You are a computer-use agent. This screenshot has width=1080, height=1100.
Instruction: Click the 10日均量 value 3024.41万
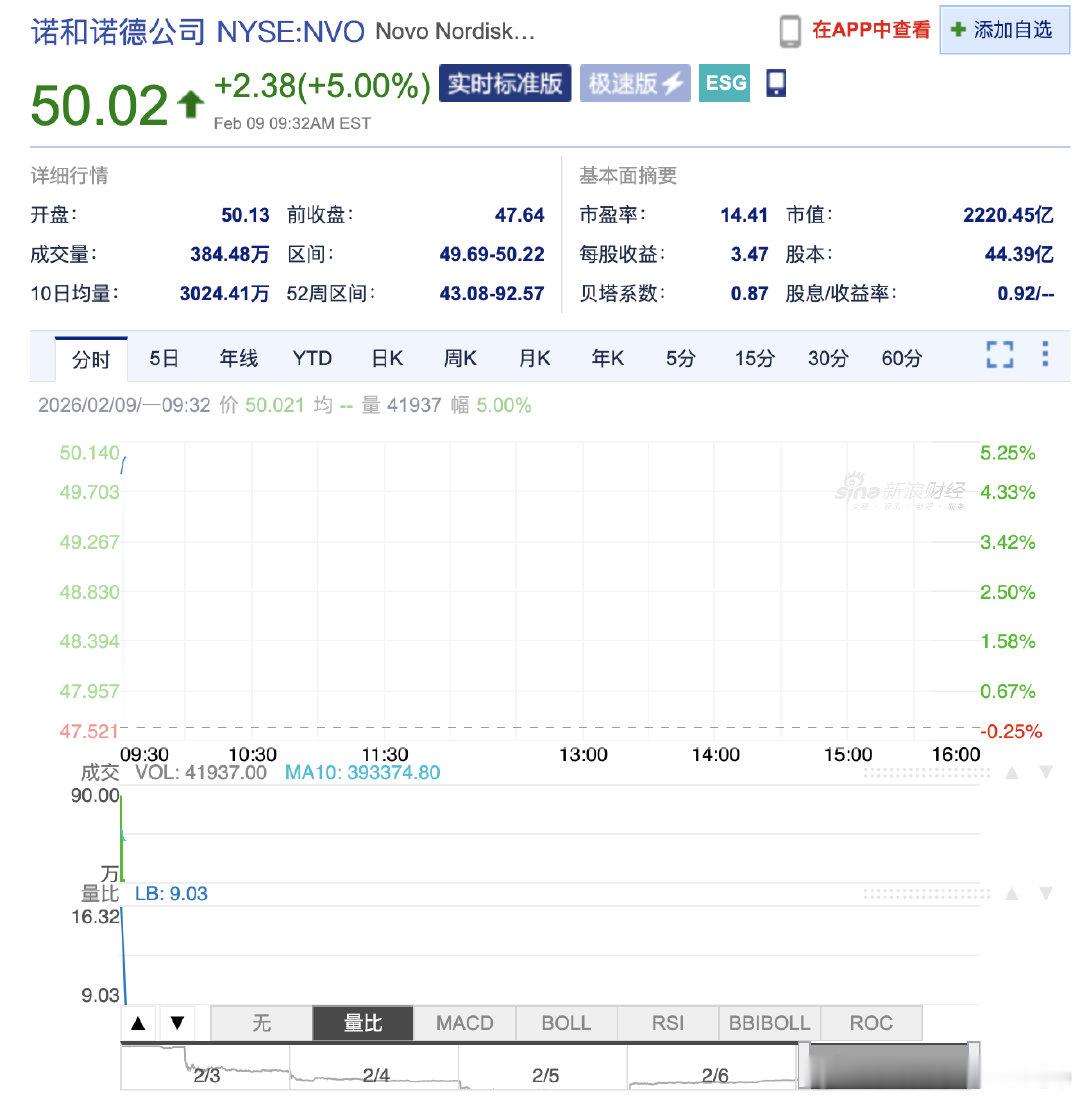[x=225, y=293]
